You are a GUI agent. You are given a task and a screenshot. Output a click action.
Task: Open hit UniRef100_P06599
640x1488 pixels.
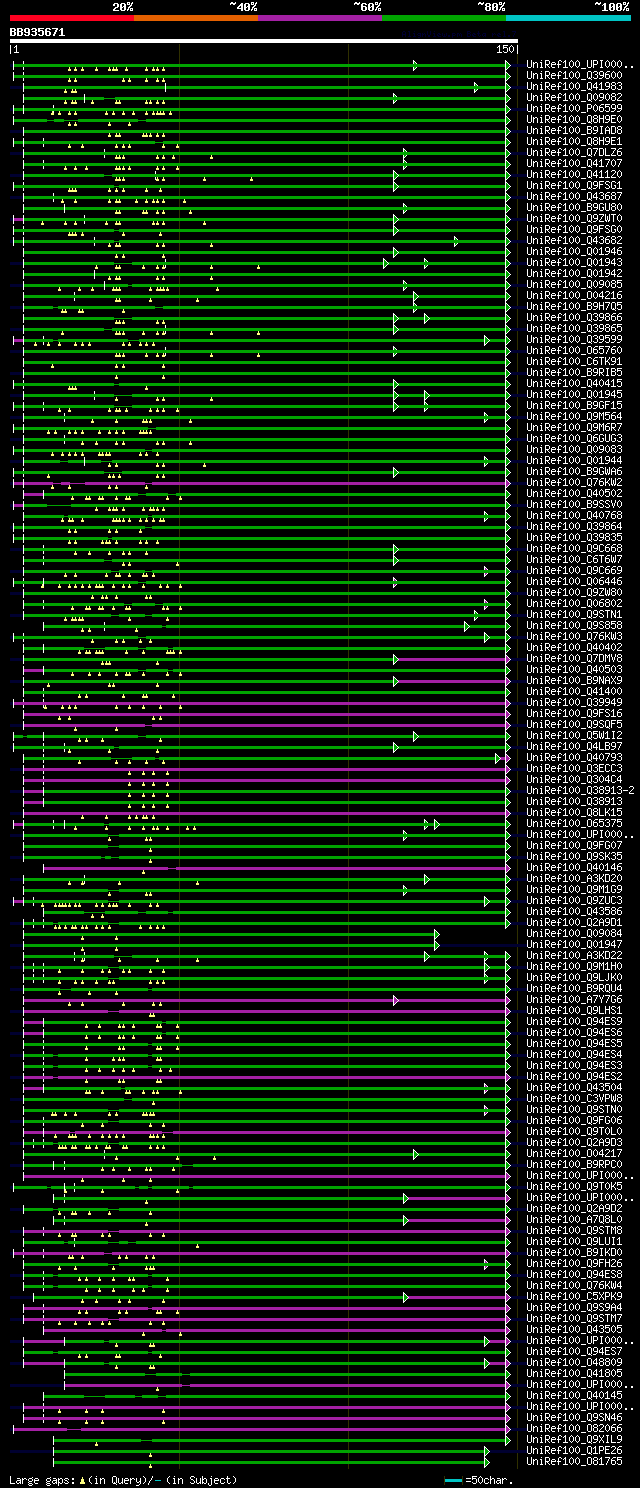click(x=574, y=109)
